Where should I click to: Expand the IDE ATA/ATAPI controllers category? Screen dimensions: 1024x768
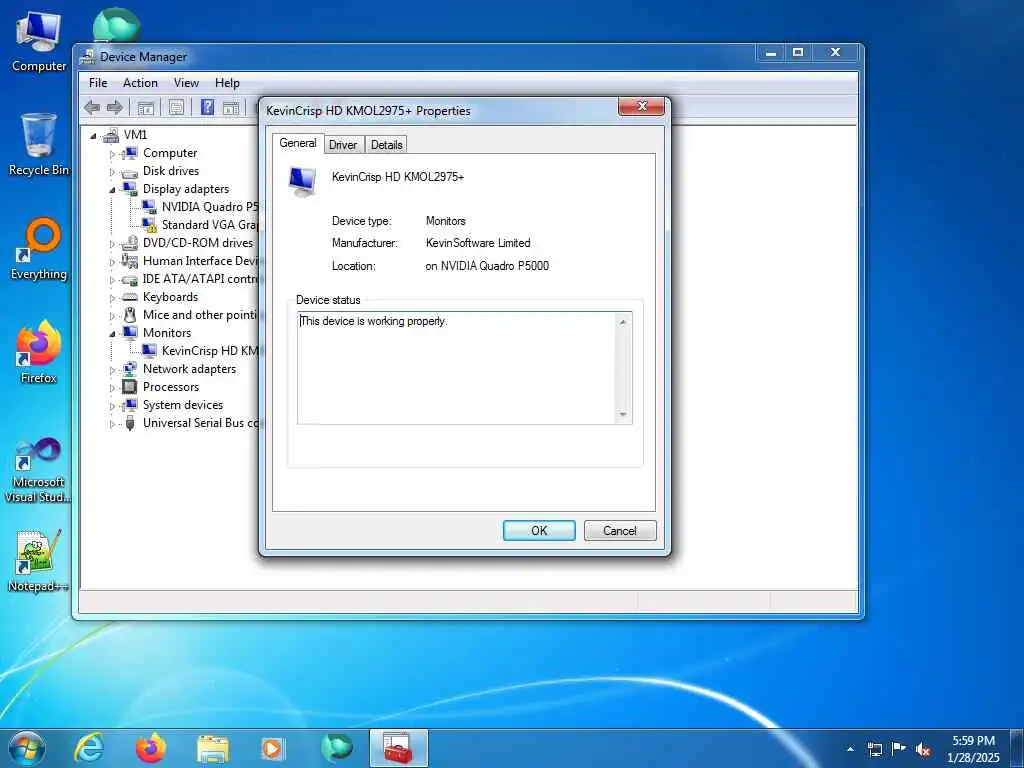coord(112,280)
